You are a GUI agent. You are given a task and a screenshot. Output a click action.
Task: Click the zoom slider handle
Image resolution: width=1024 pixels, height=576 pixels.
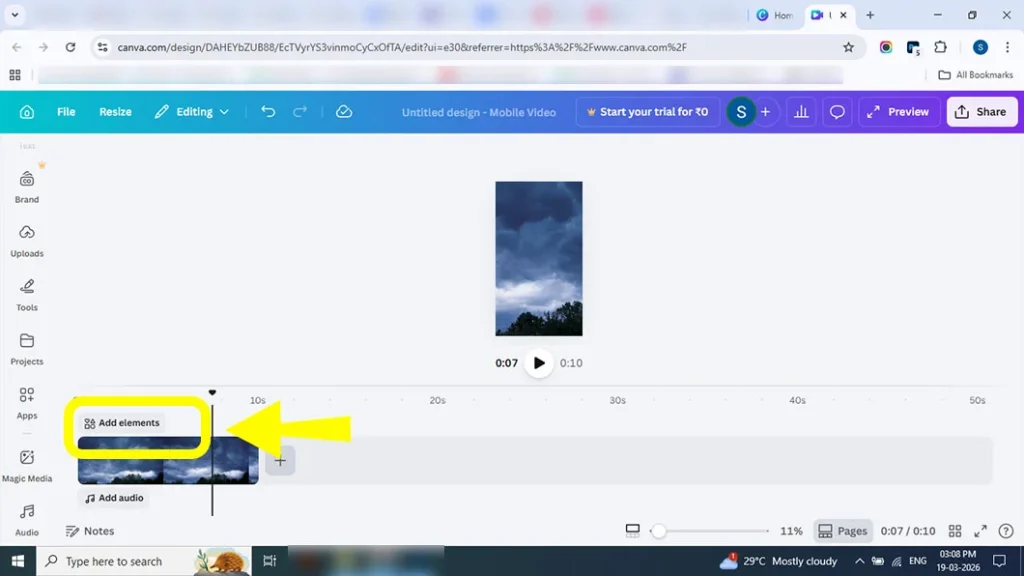[658, 531]
